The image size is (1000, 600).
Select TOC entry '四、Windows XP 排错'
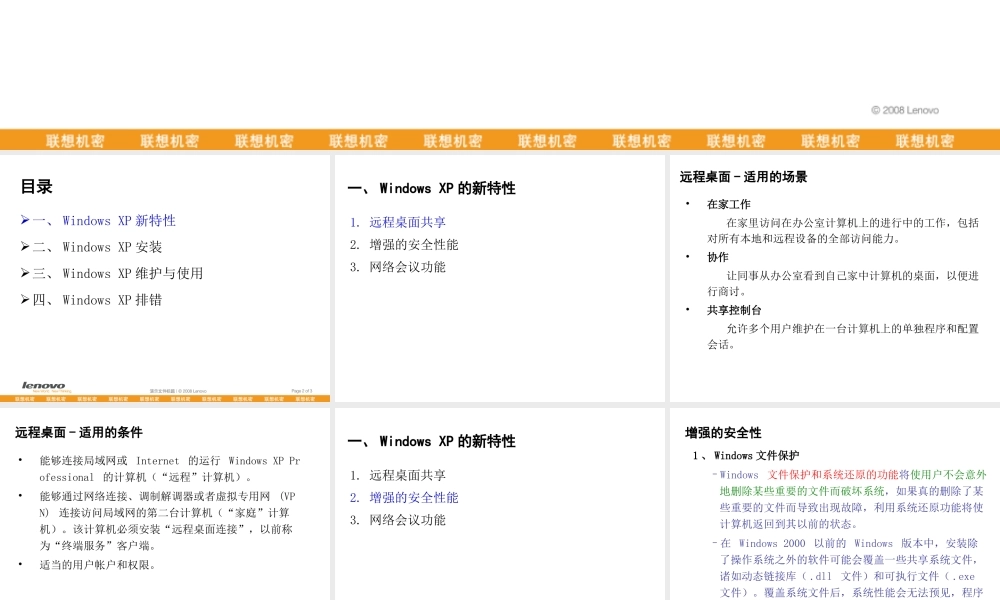(x=91, y=300)
